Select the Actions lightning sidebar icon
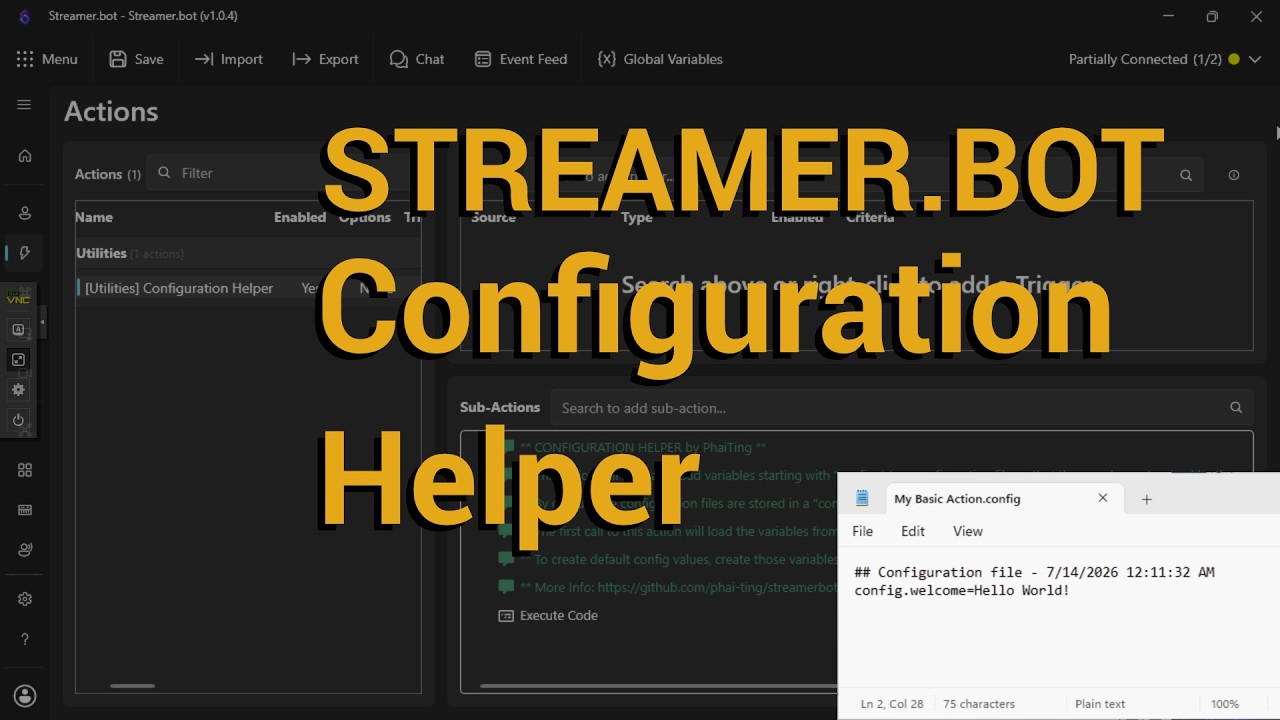This screenshot has width=1280, height=720. [25, 253]
